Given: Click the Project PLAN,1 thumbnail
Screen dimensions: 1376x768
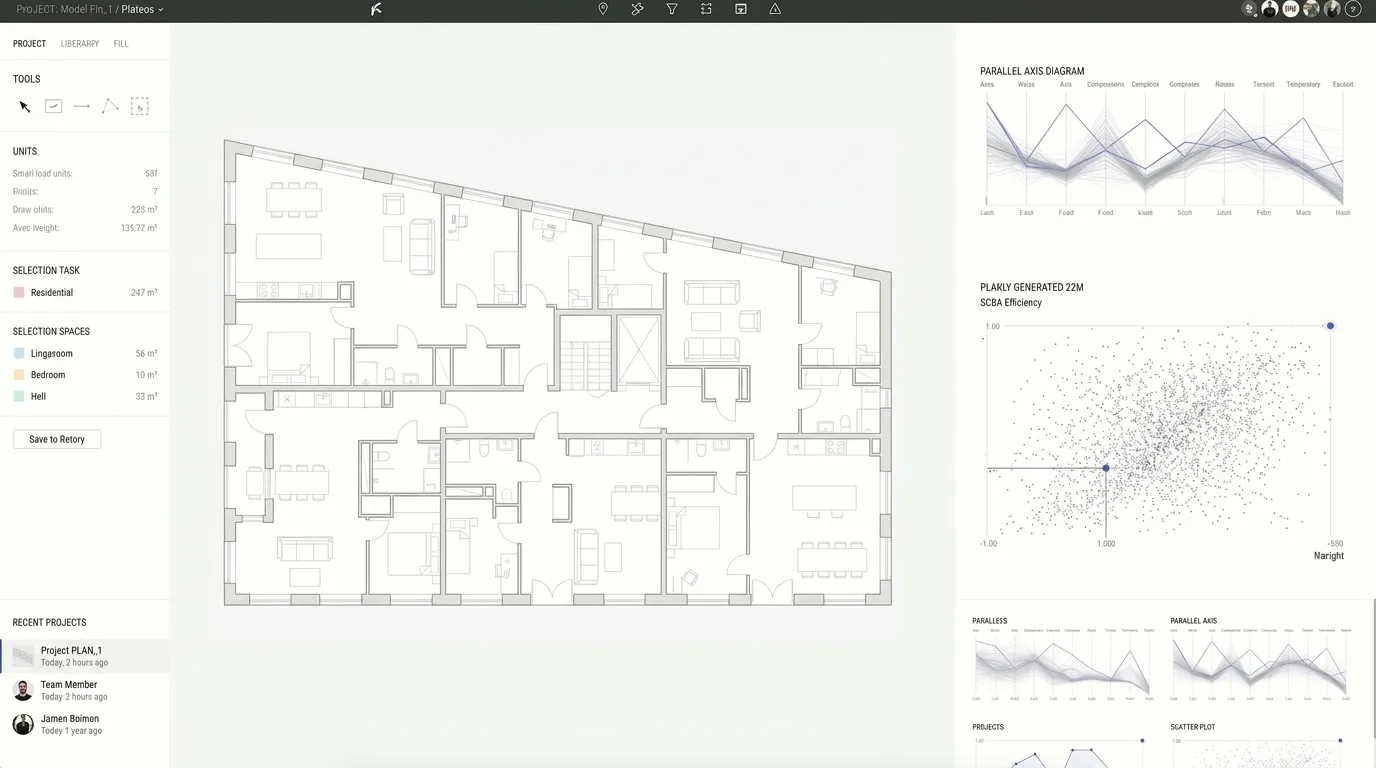Looking at the screenshot, I should pyautogui.click(x=23, y=656).
